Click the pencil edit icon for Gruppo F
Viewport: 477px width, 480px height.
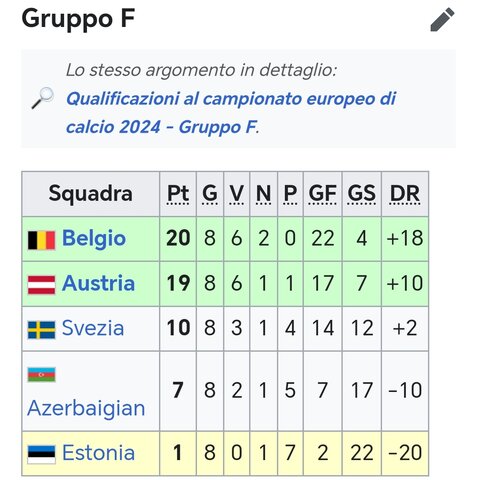tap(442, 20)
